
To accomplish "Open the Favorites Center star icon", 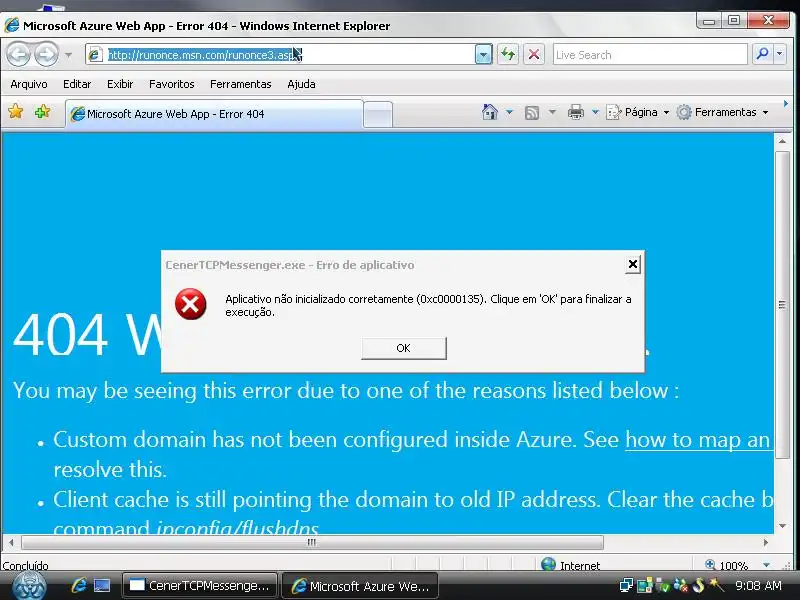I will tap(16, 111).
